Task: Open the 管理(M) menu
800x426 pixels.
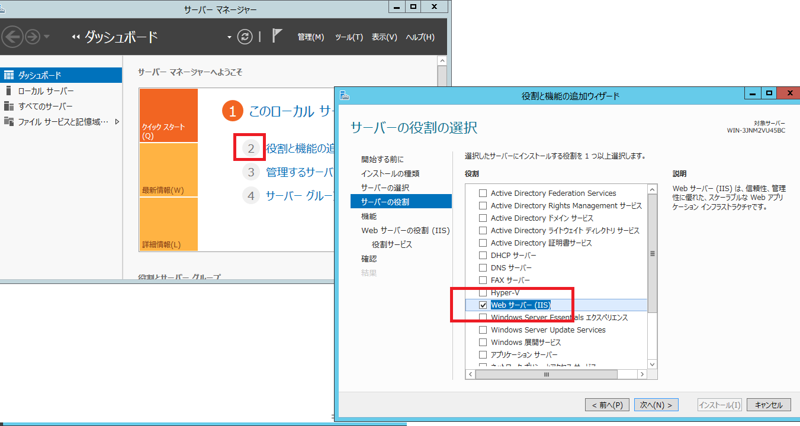Action: (x=310, y=37)
